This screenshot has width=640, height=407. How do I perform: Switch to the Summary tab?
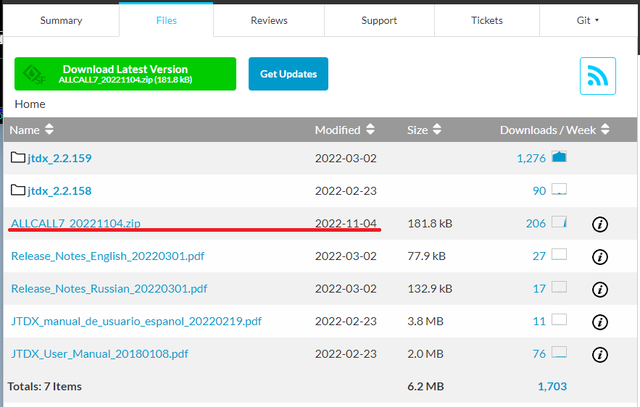pyautogui.click(x=61, y=20)
